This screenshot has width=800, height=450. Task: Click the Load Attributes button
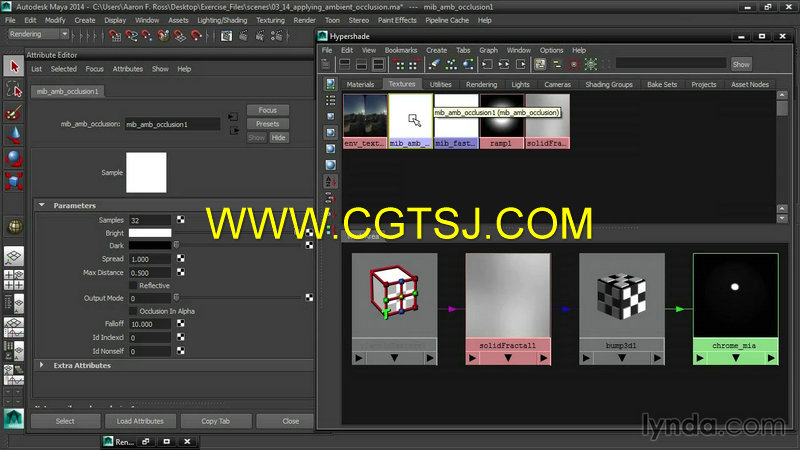click(140, 421)
